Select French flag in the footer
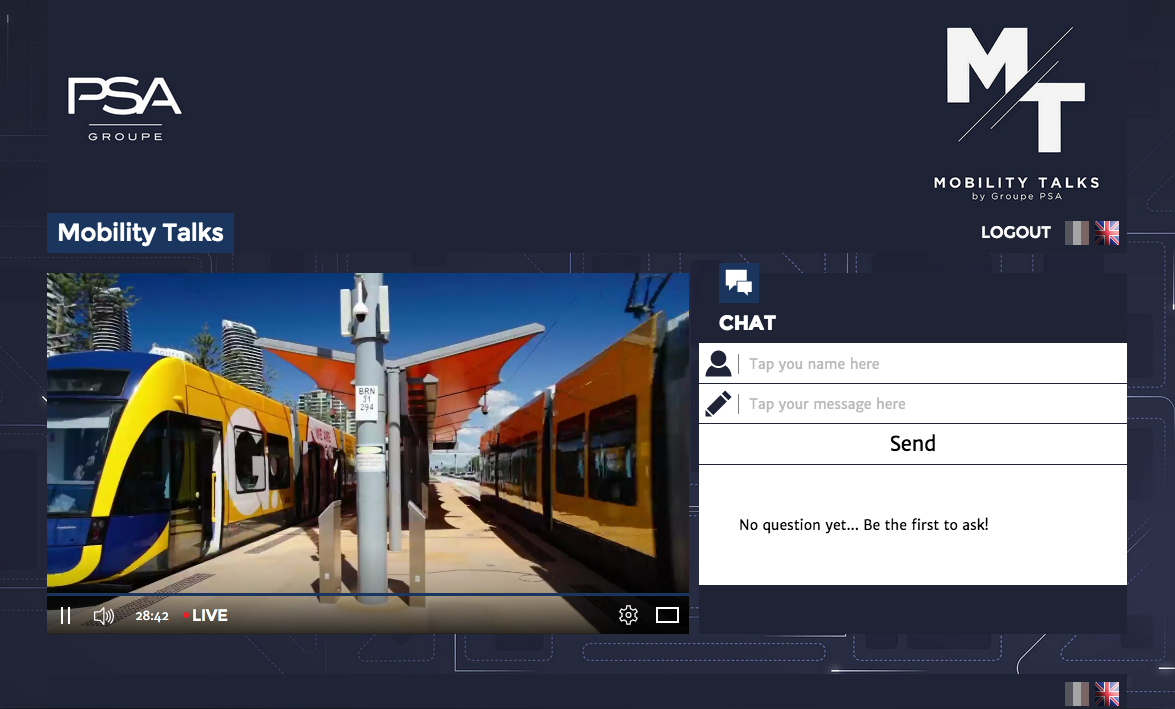 [x=1077, y=693]
